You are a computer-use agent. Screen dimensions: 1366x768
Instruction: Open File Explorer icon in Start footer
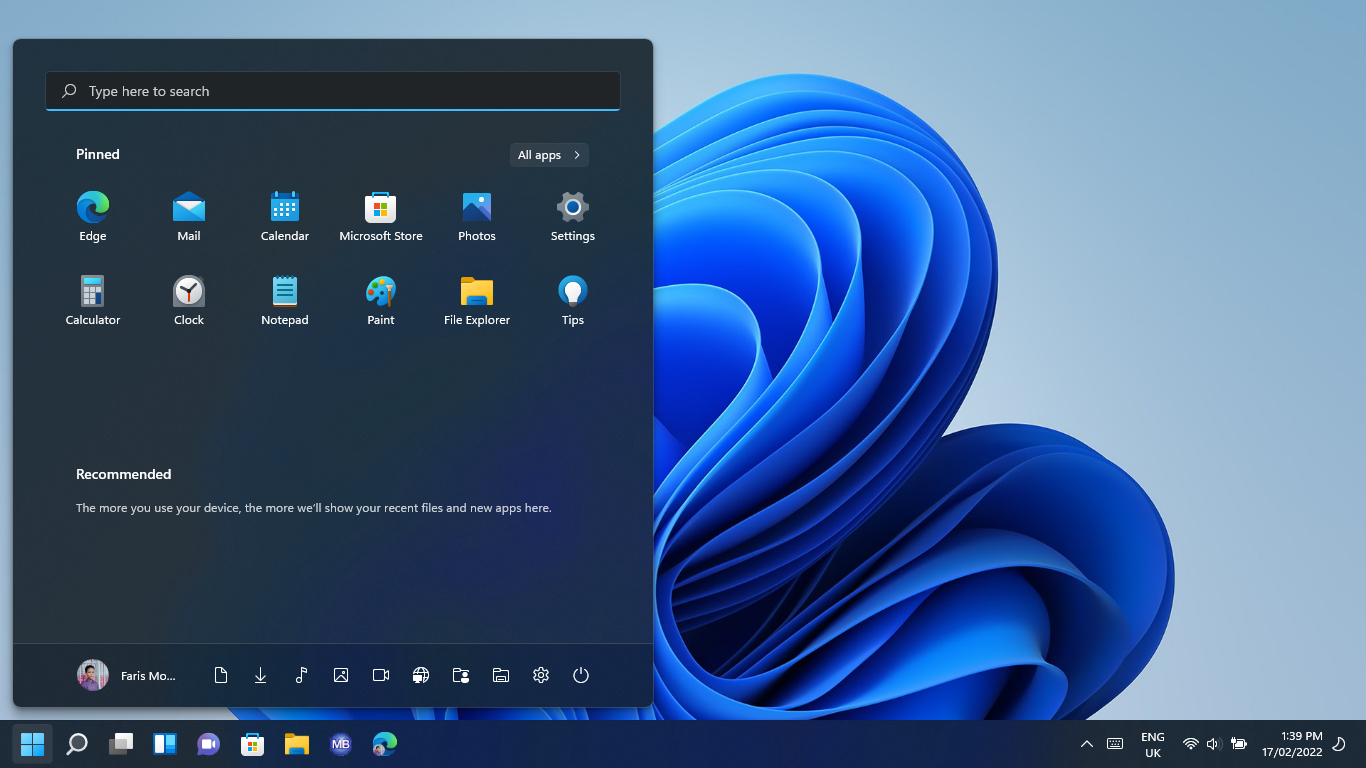(x=501, y=675)
